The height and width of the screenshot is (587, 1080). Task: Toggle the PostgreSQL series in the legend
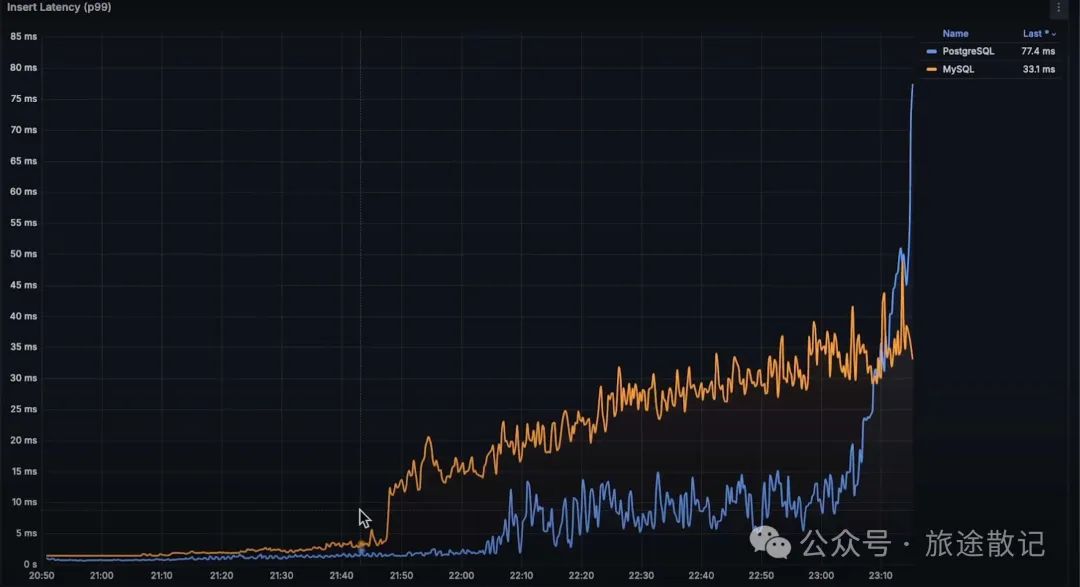click(x=968, y=51)
